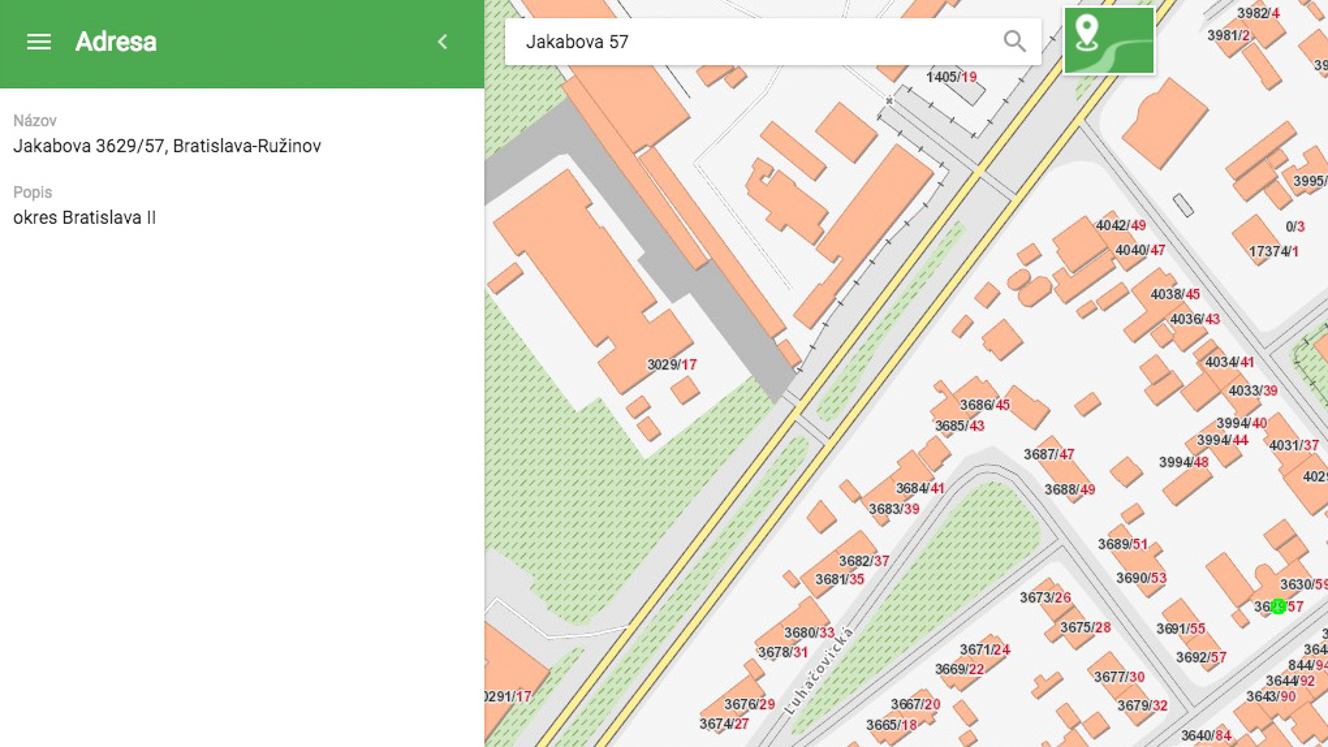Click building label 3994/40
This screenshot has width=1328, height=747.
pyautogui.click(x=1242, y=424)
